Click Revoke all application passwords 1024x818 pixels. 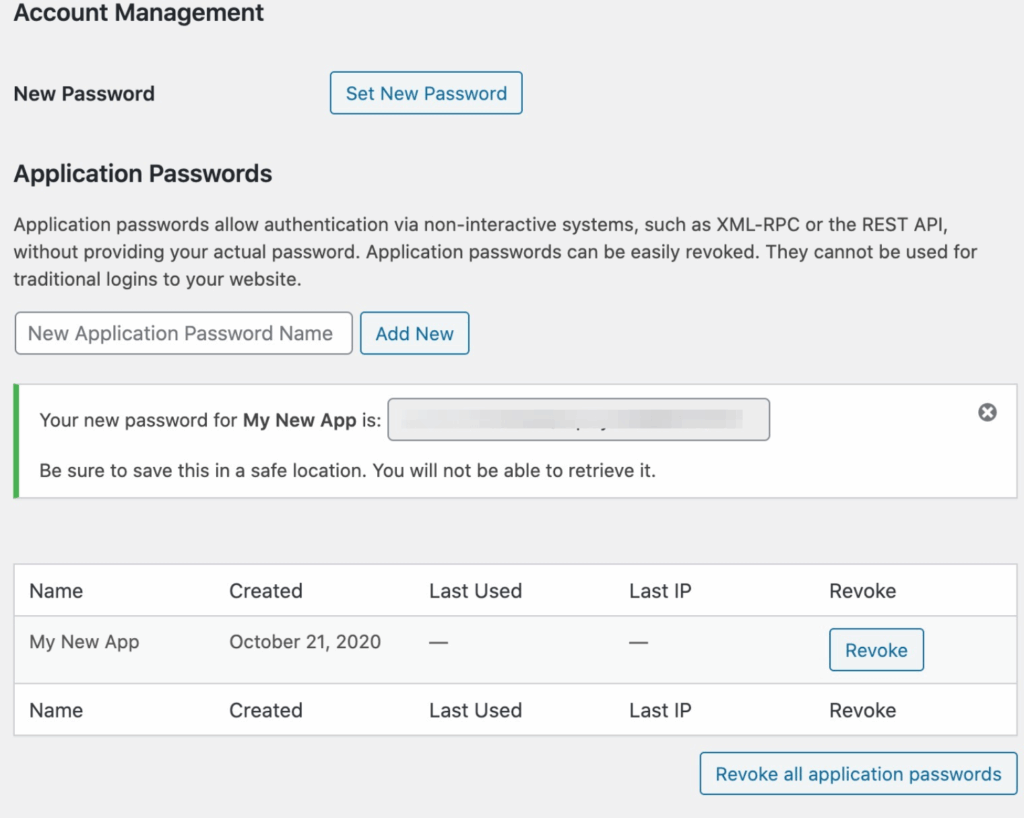(x=858, y=774)
